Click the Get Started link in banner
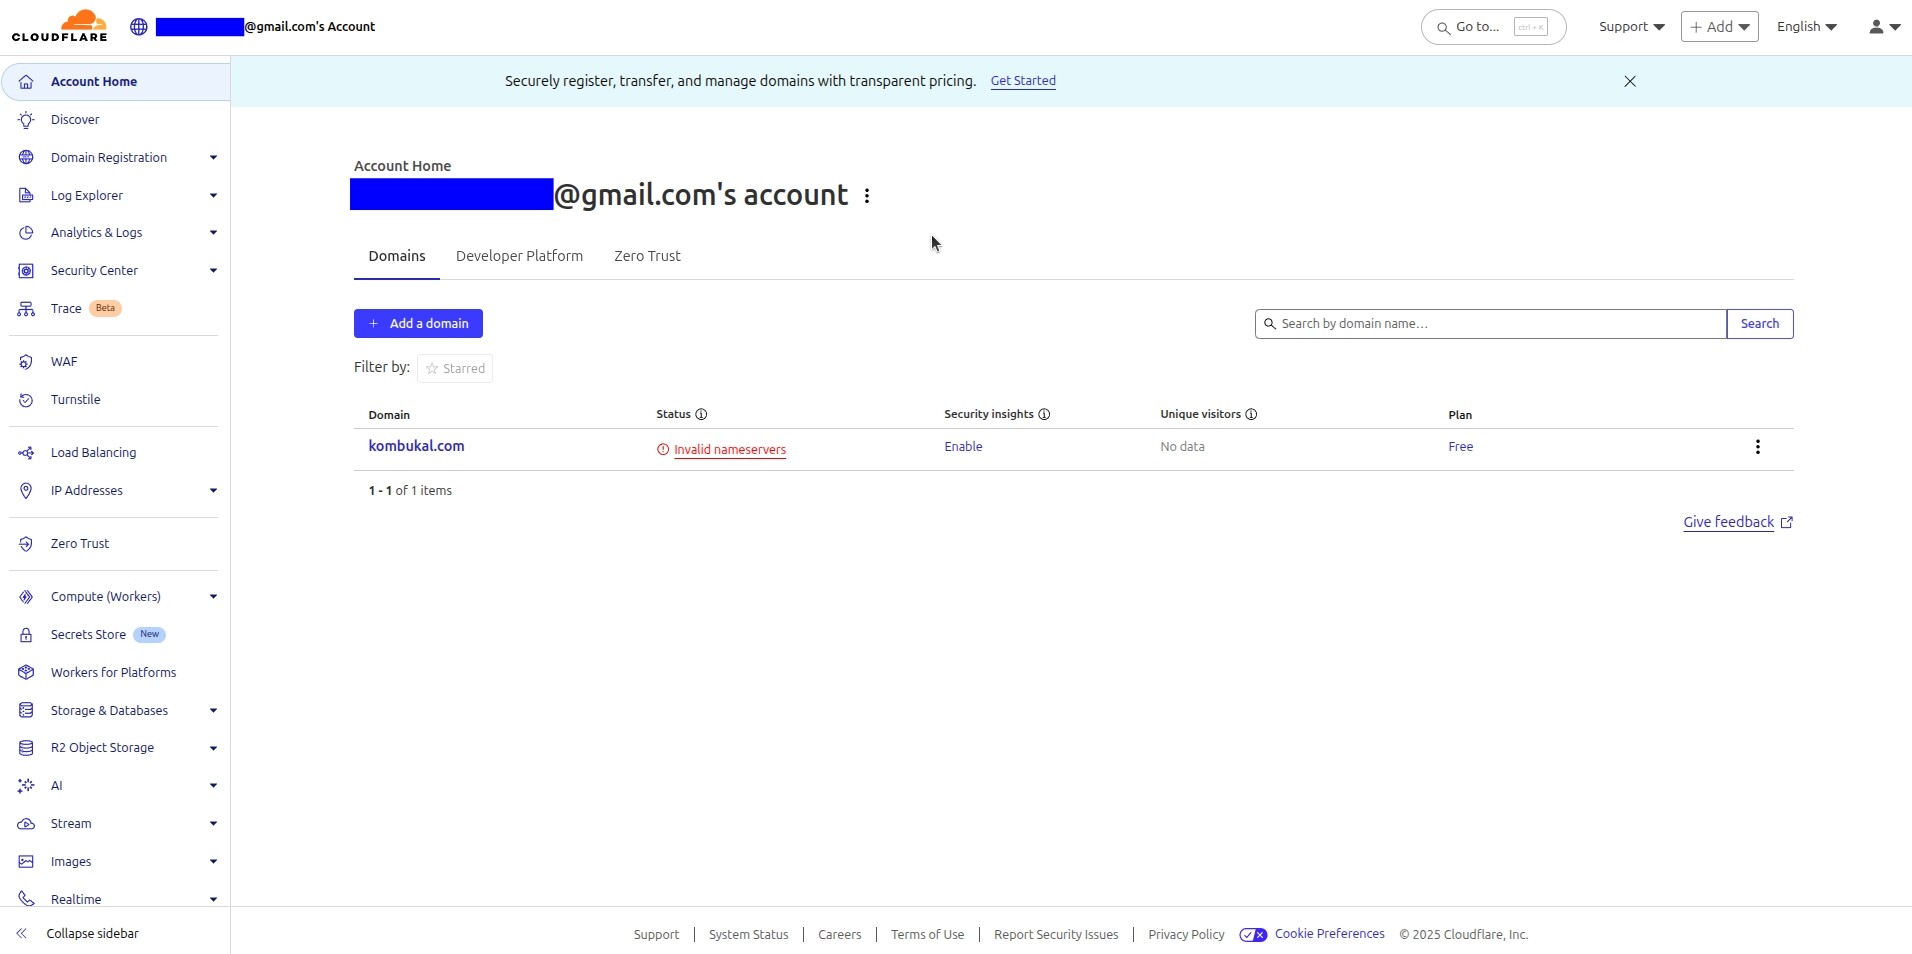The image size is (1912, 954). click(1023, 81)
